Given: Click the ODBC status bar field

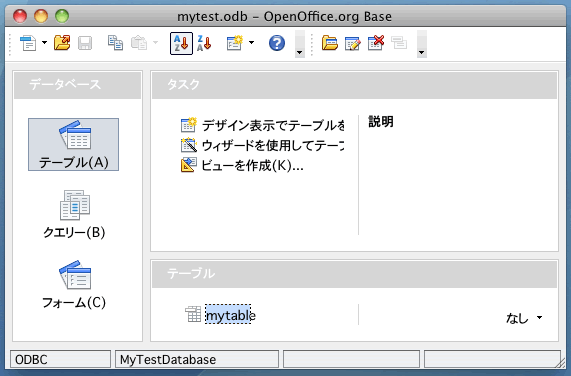Looking at the screenshot, I should [60, 360].
